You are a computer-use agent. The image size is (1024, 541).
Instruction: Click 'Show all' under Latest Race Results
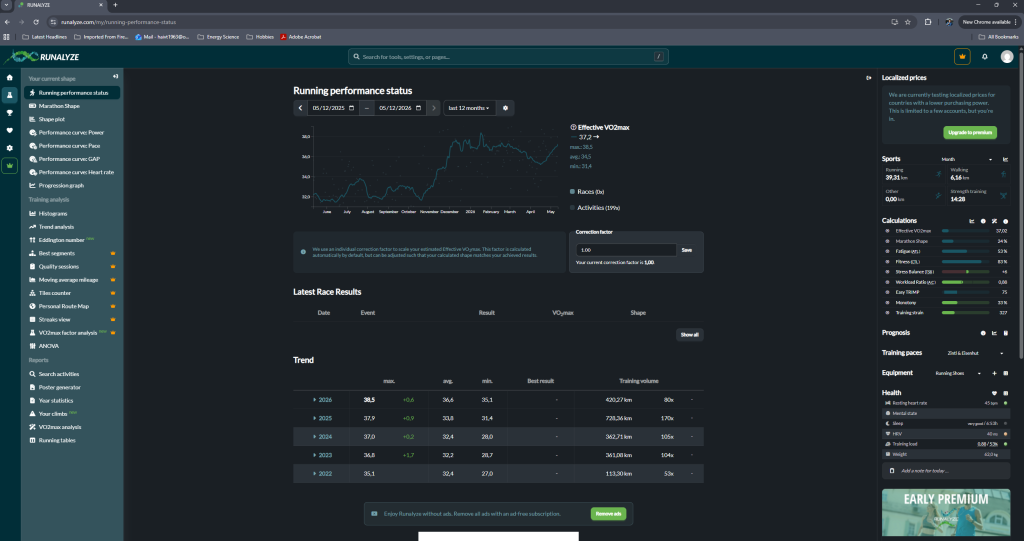pyautogui.click(x=690, y=335)
